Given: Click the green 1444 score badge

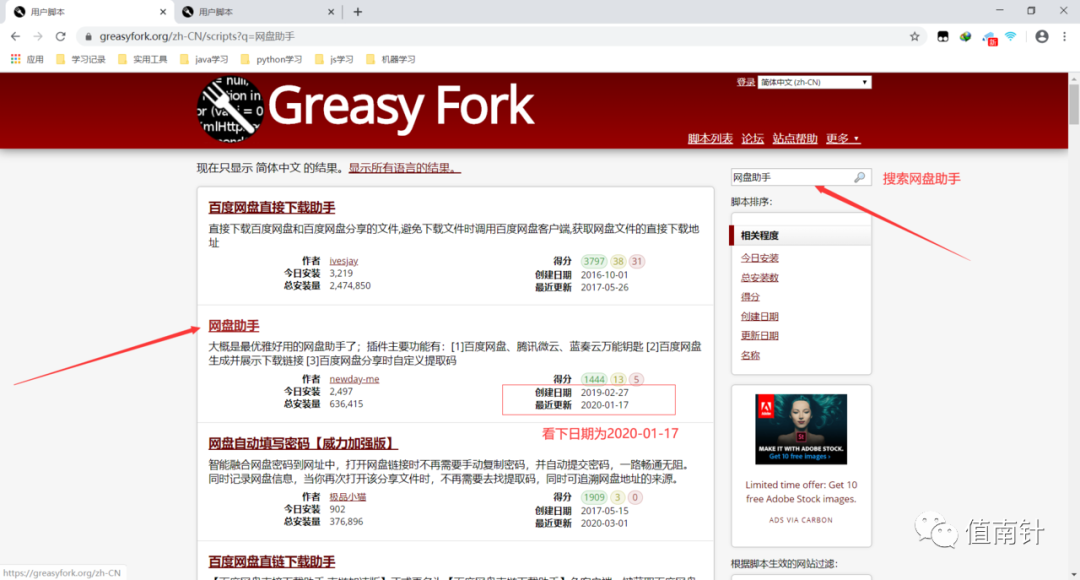Looking at the screenshot, I should click(594, 379).
